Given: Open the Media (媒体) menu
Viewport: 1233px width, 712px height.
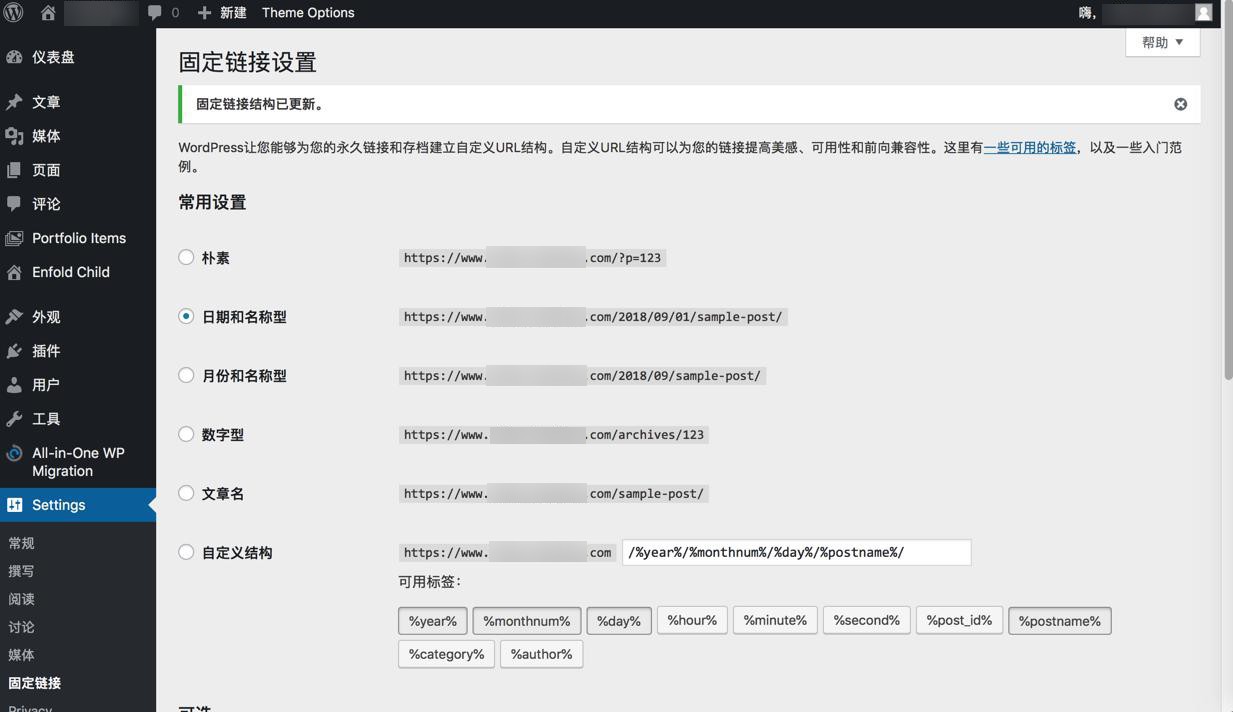Looking at the screenshot, I should pyautogui.click(x=46, y=136).
